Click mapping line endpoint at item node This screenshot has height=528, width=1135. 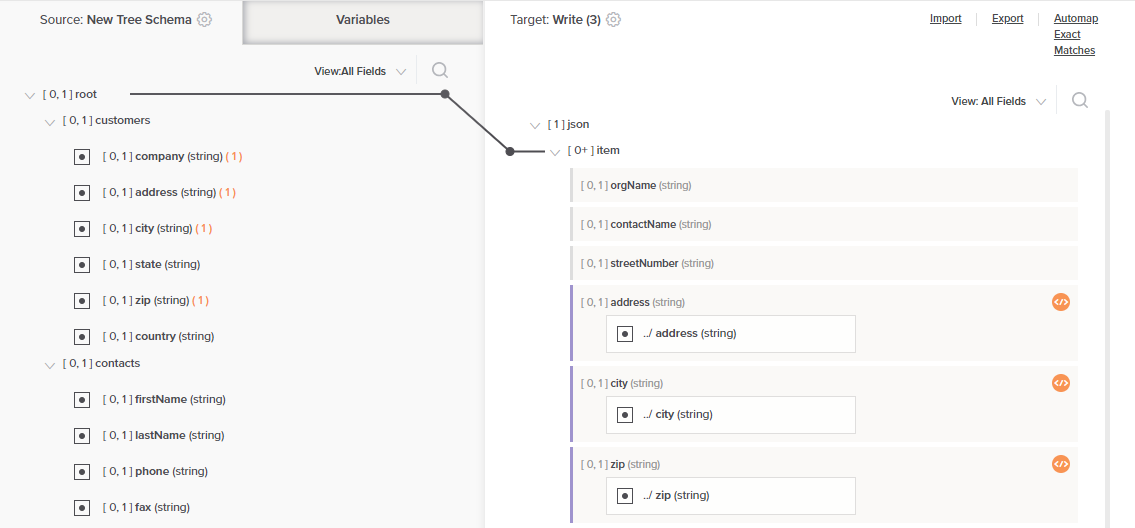point(510,151)
